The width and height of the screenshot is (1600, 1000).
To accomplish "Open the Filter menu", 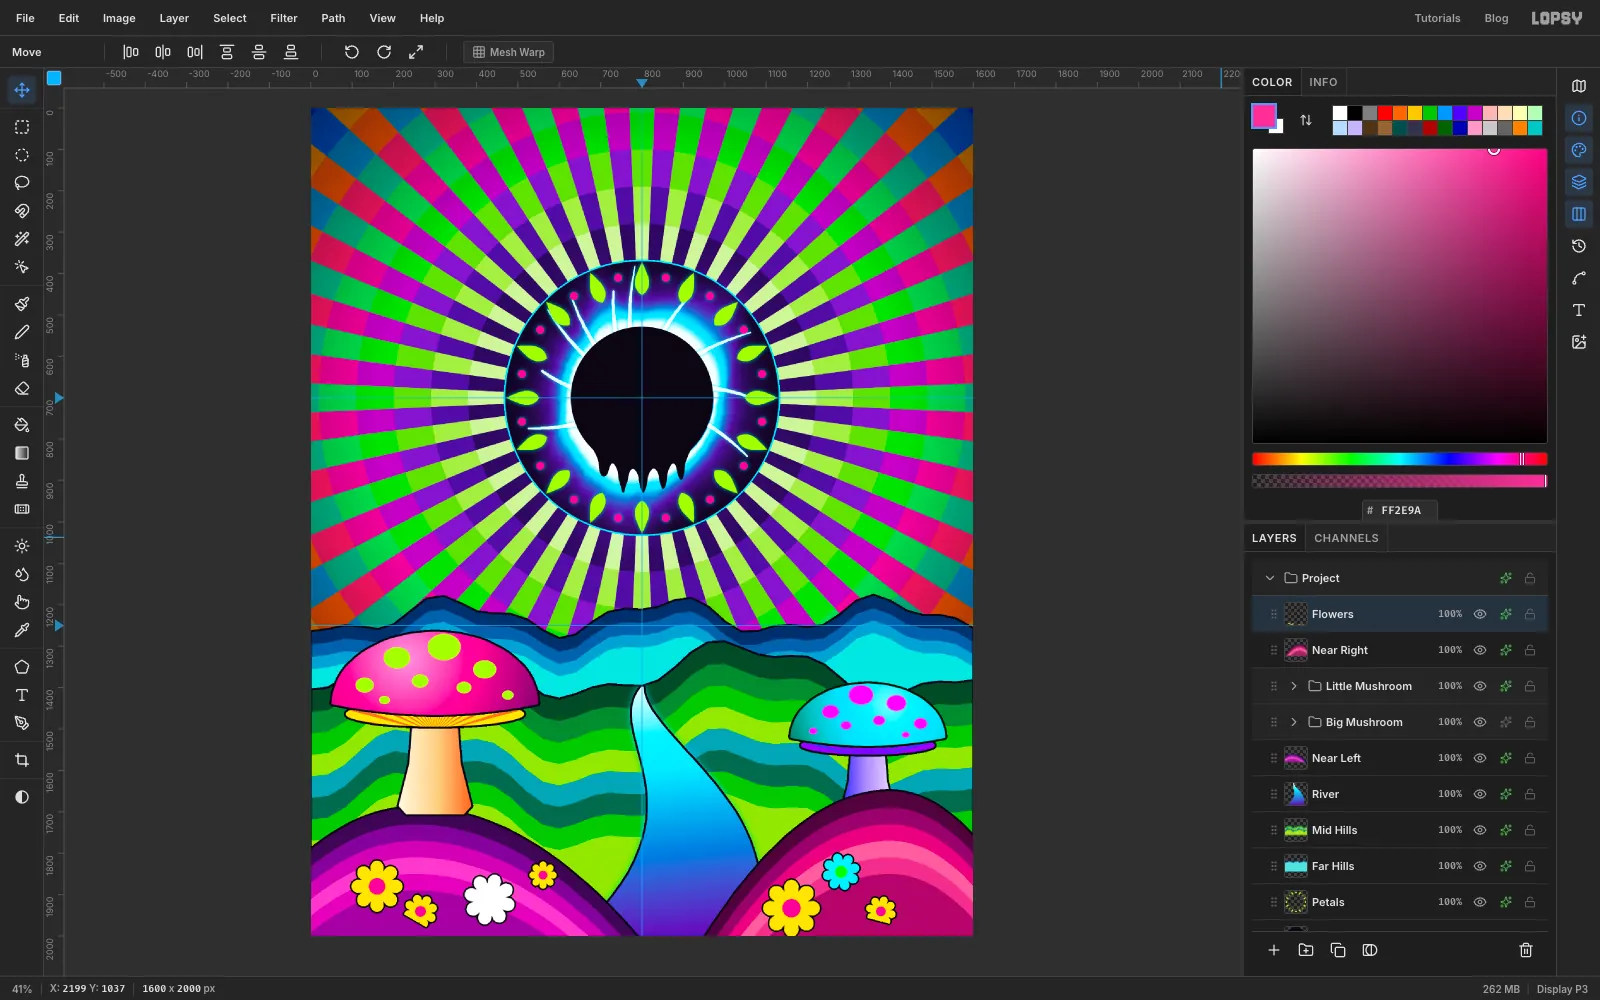I will [284, 18].
